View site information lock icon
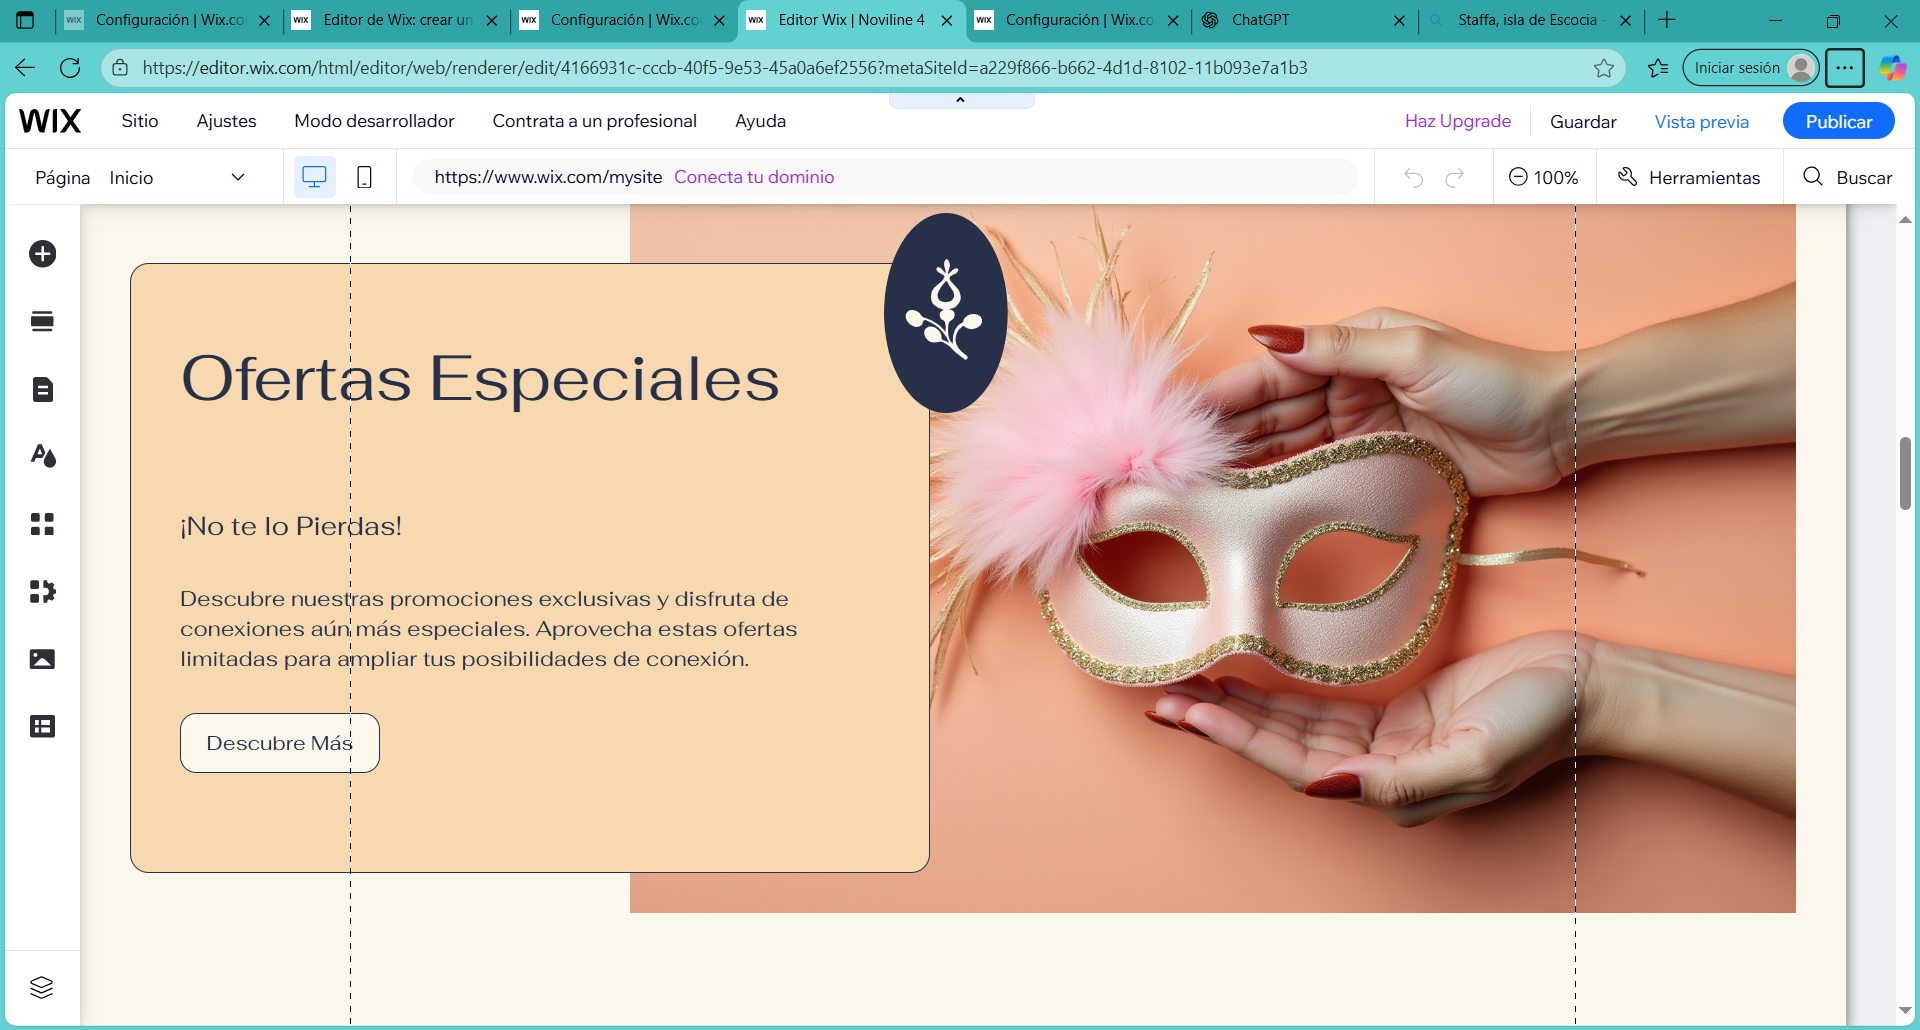Viewport: 1920px width, 1030px height. tap(120, 68)
